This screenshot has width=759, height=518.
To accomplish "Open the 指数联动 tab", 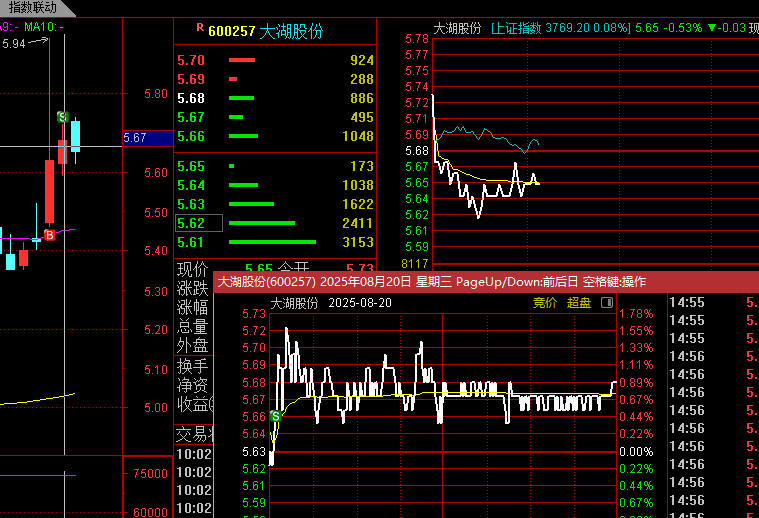I will (x=32, y=7).
